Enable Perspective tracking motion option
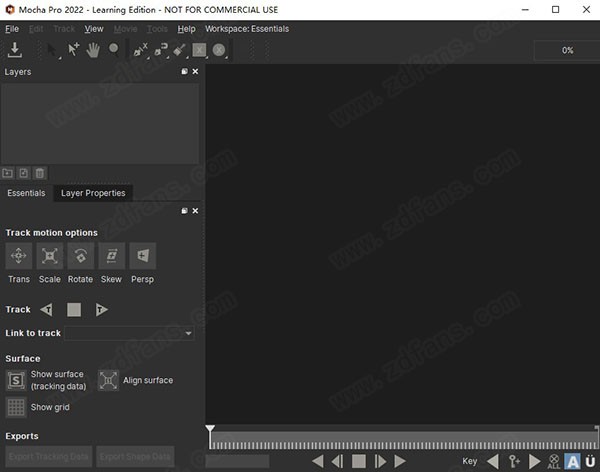 [142, 256]
